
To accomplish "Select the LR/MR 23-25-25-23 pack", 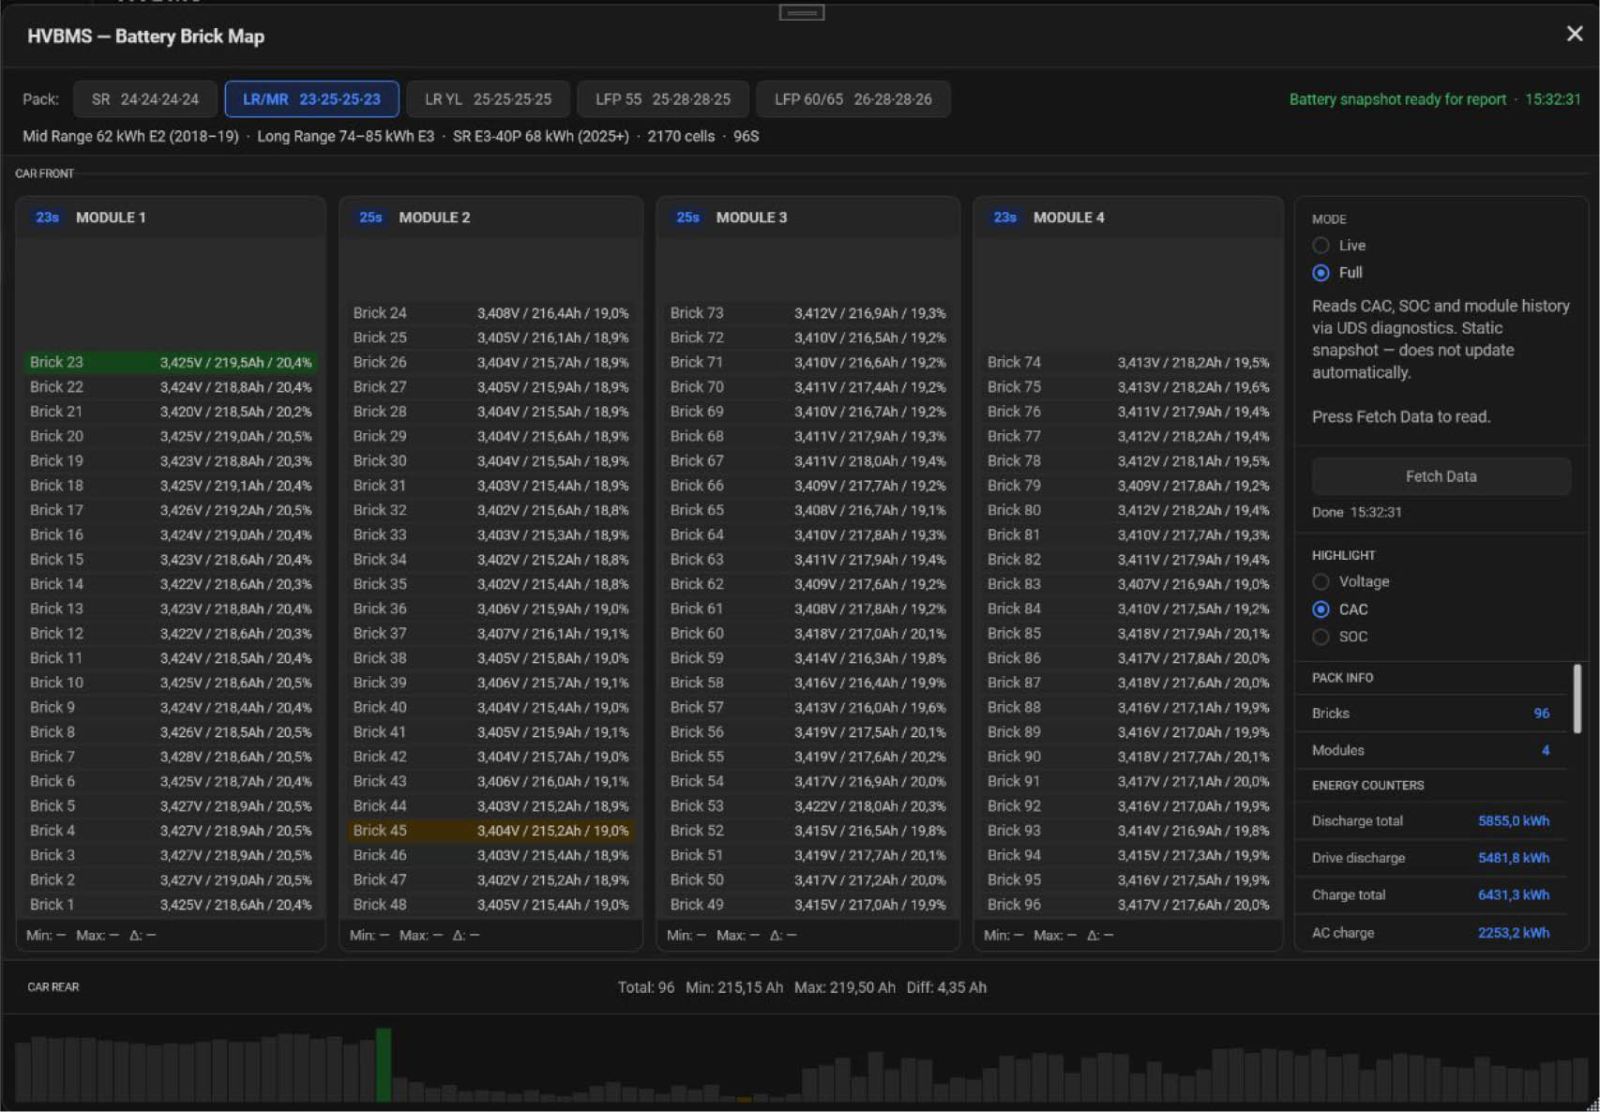I will 312,99.
